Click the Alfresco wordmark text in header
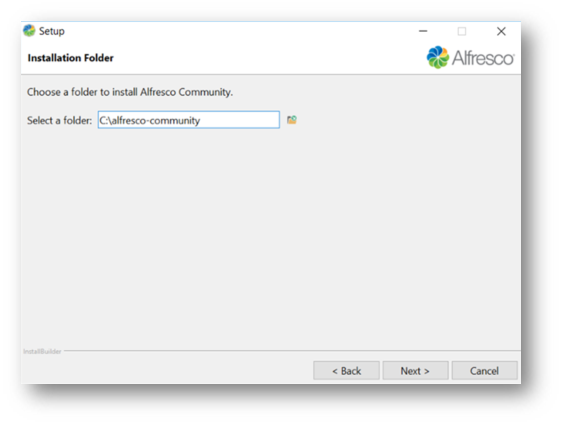 (483, 58)
